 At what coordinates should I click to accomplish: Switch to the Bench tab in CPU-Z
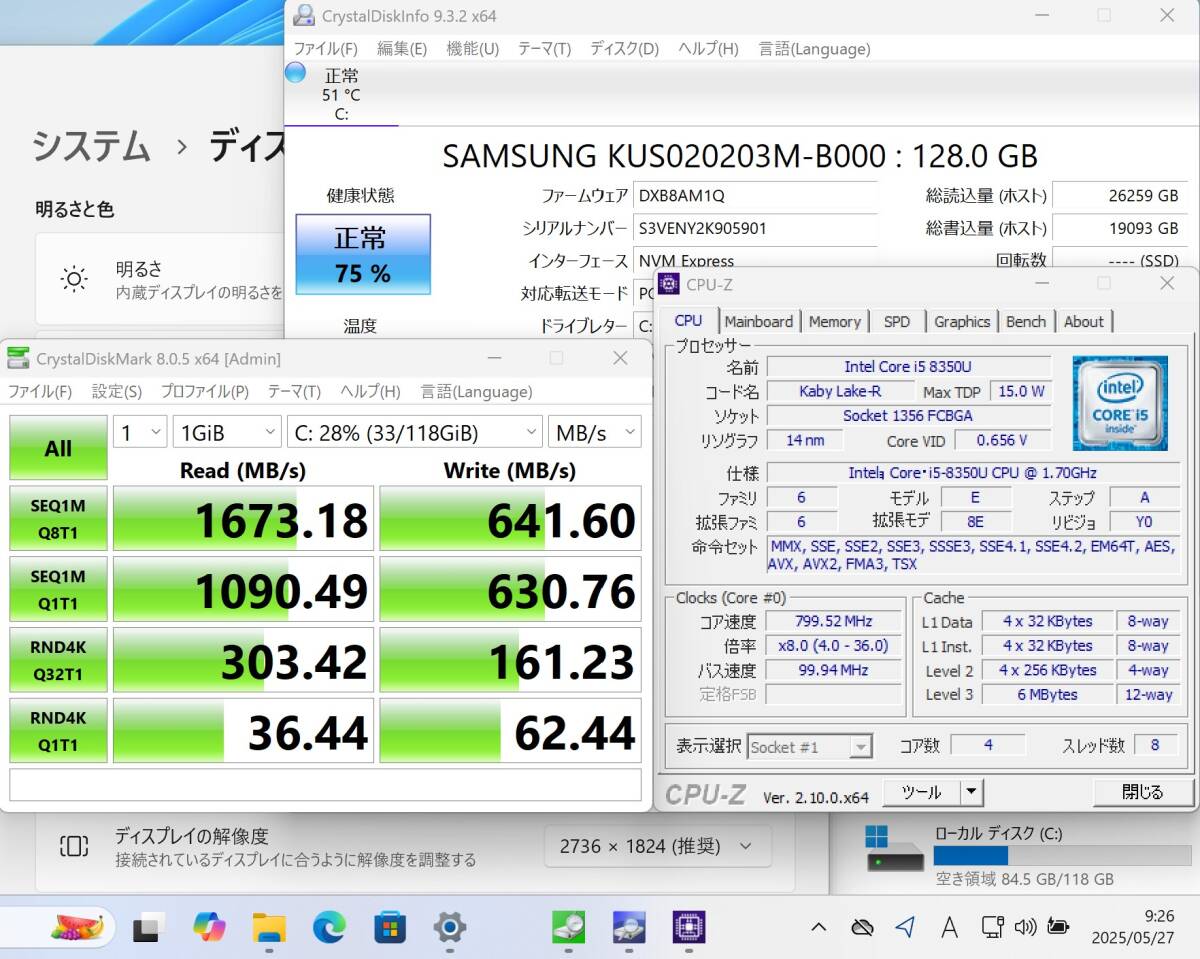(1026, 321)
